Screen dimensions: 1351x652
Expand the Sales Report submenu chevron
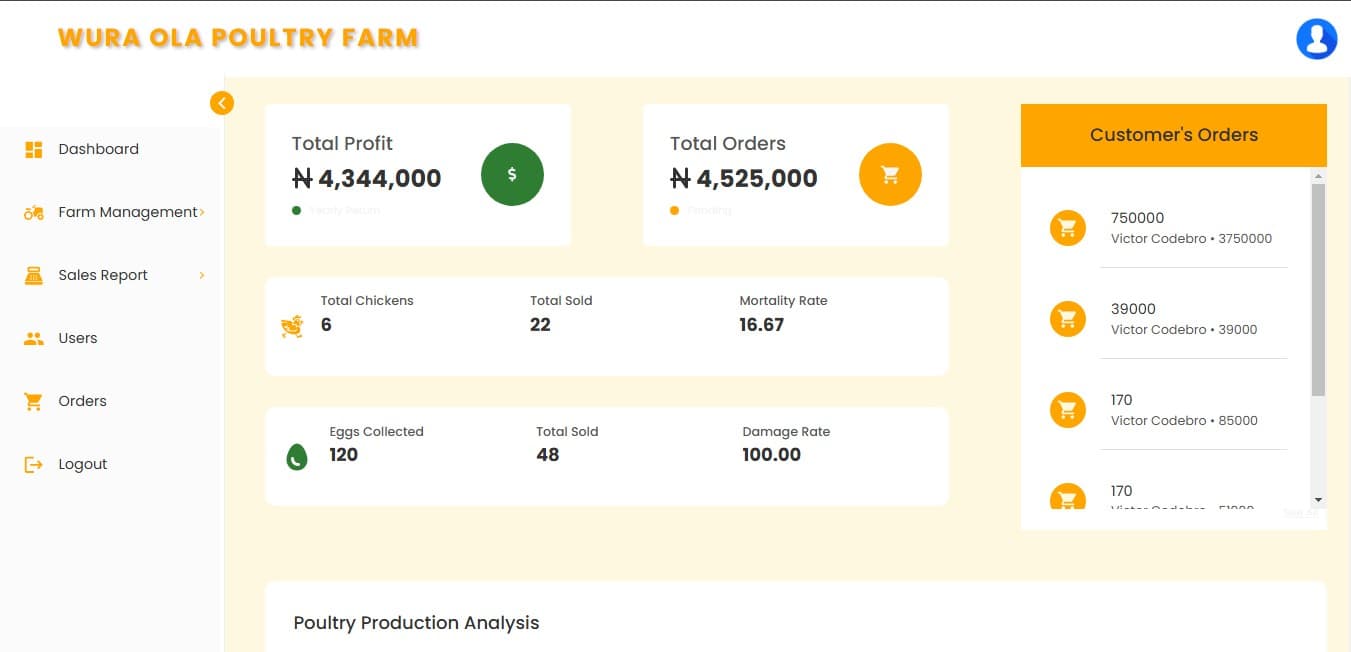pyautogui.click(x=202, y=275)
